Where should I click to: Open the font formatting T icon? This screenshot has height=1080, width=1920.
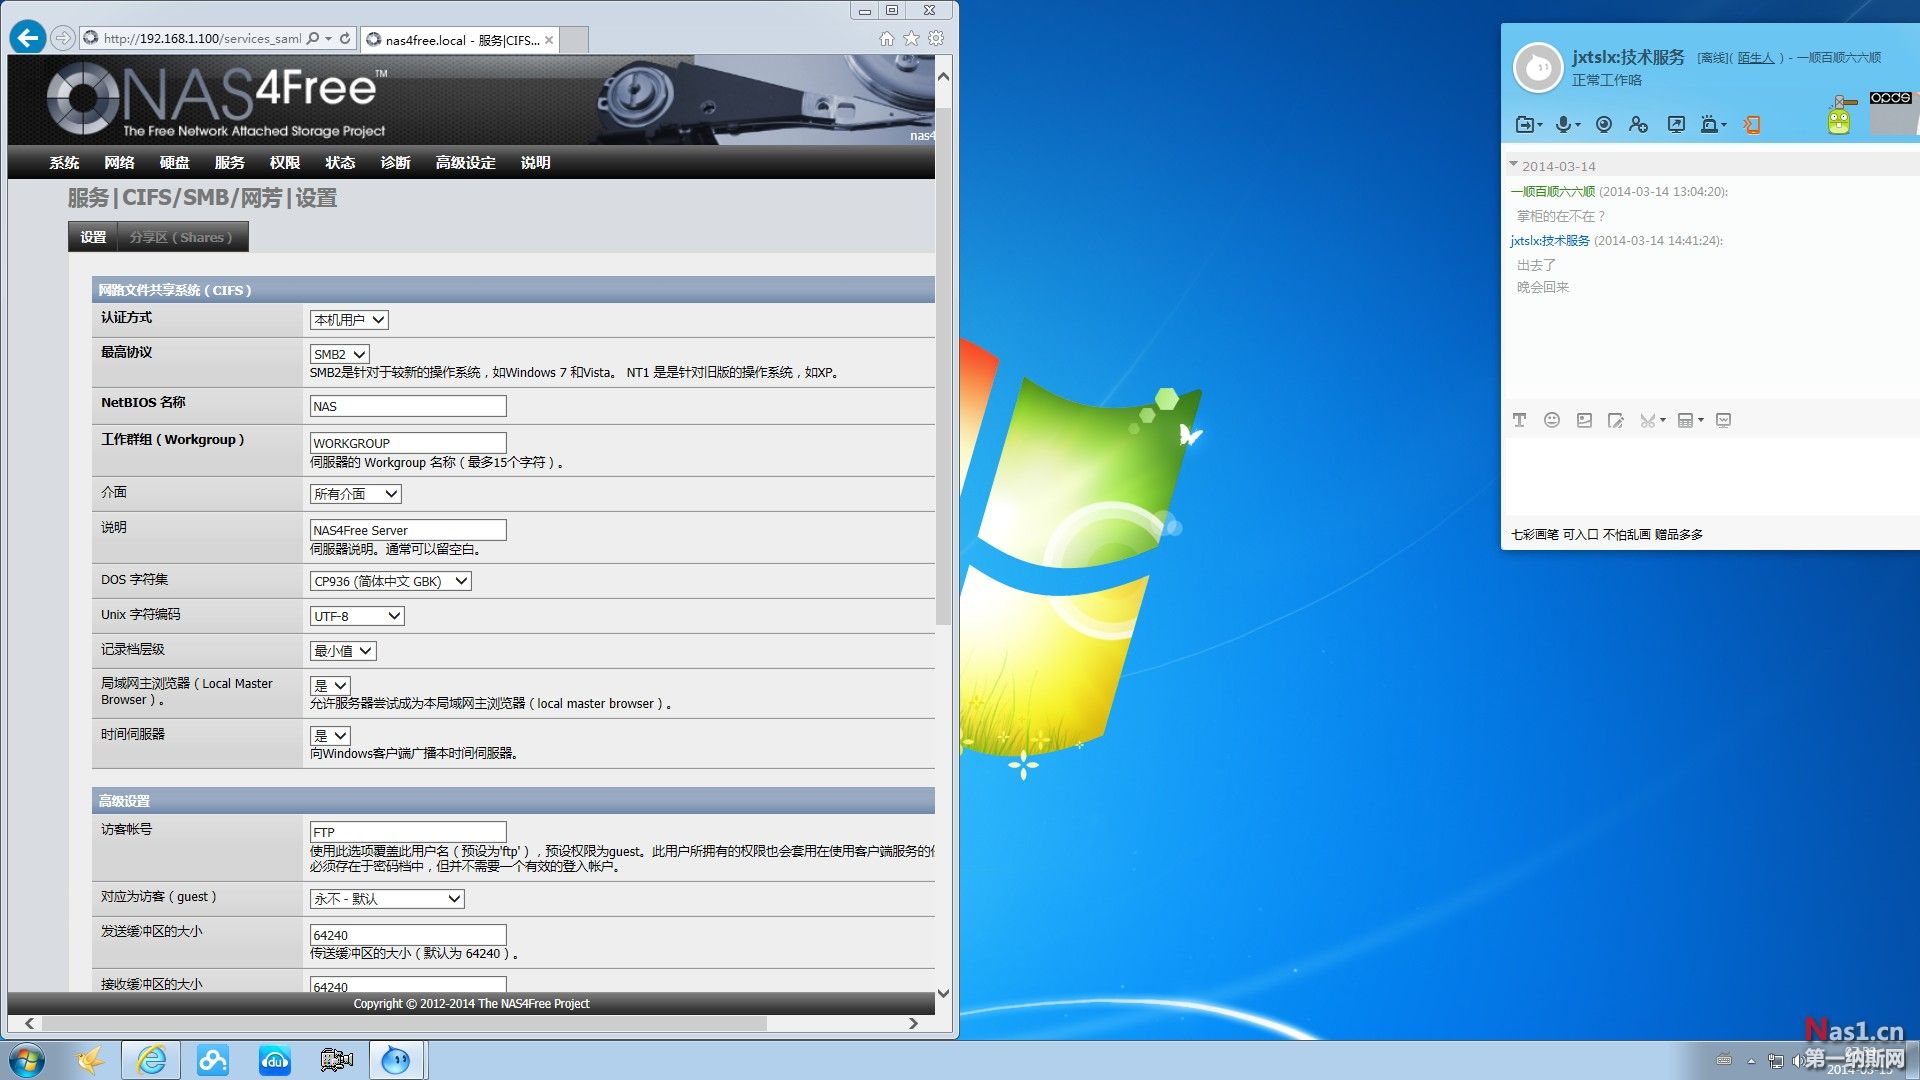tap(1519, 420)
